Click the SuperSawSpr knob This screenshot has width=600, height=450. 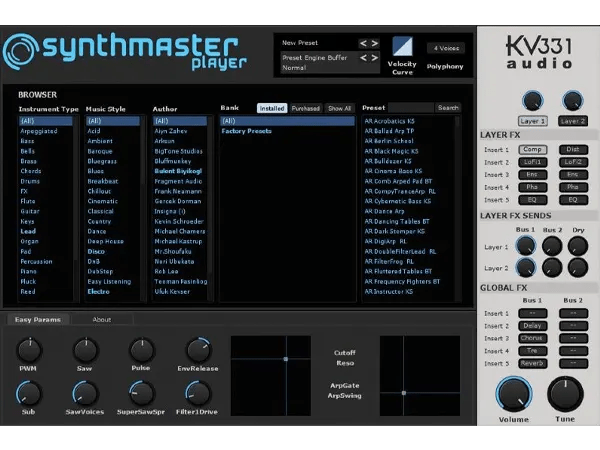click(142, 393)
